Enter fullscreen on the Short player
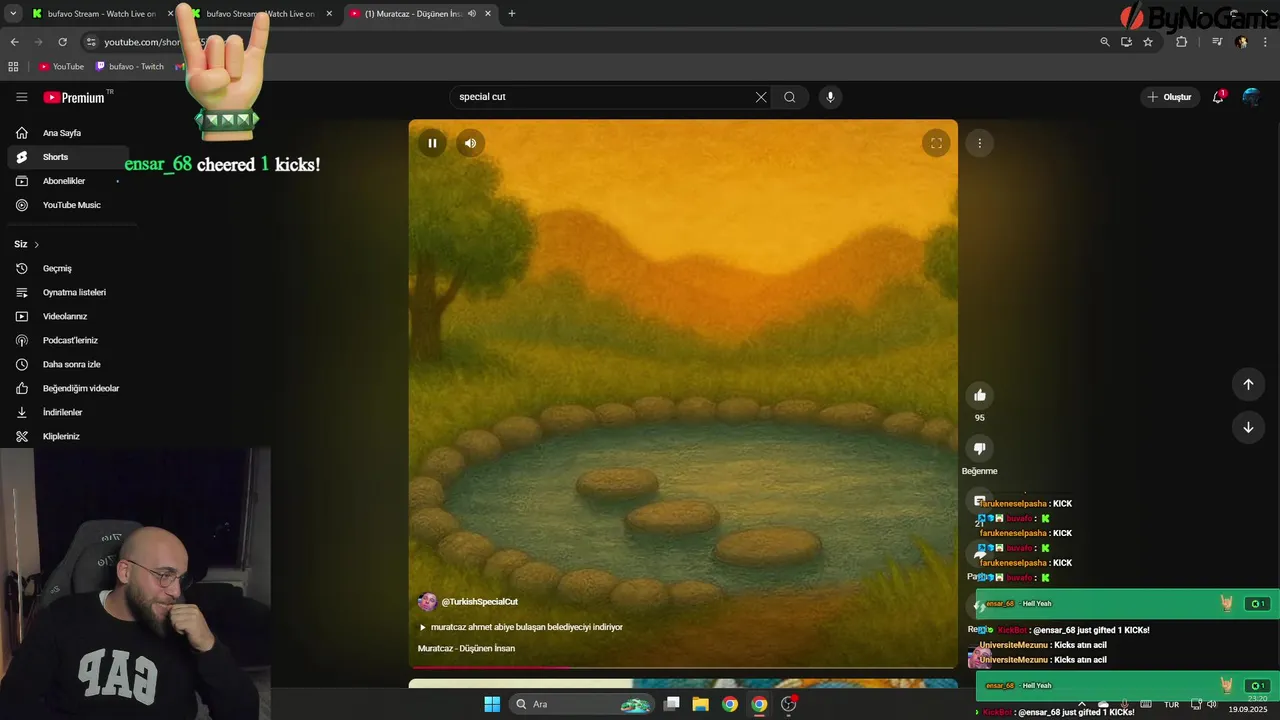The width and height of the screenshot is (1280, 720). click(936, 143)
